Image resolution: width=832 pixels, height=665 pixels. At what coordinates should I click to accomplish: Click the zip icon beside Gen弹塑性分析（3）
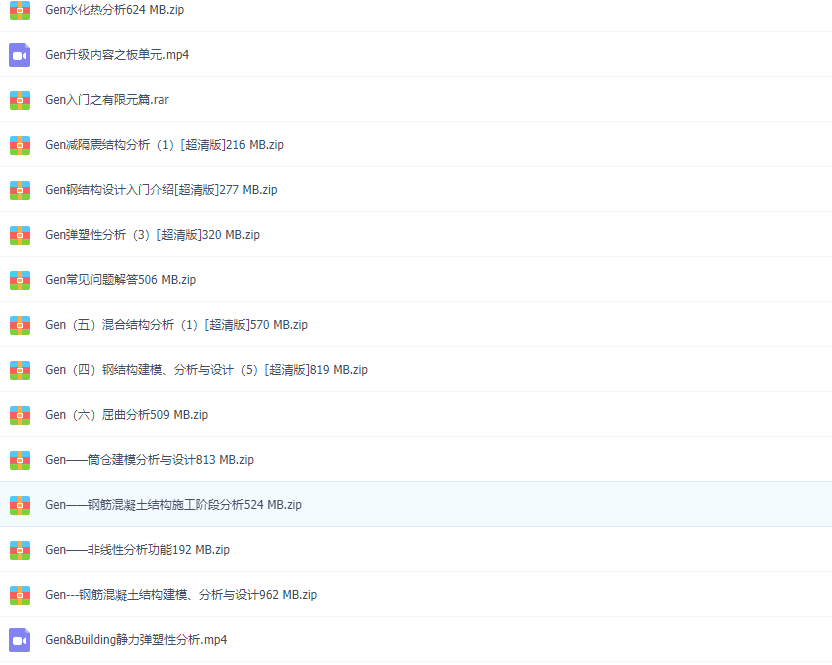point(19,235)
